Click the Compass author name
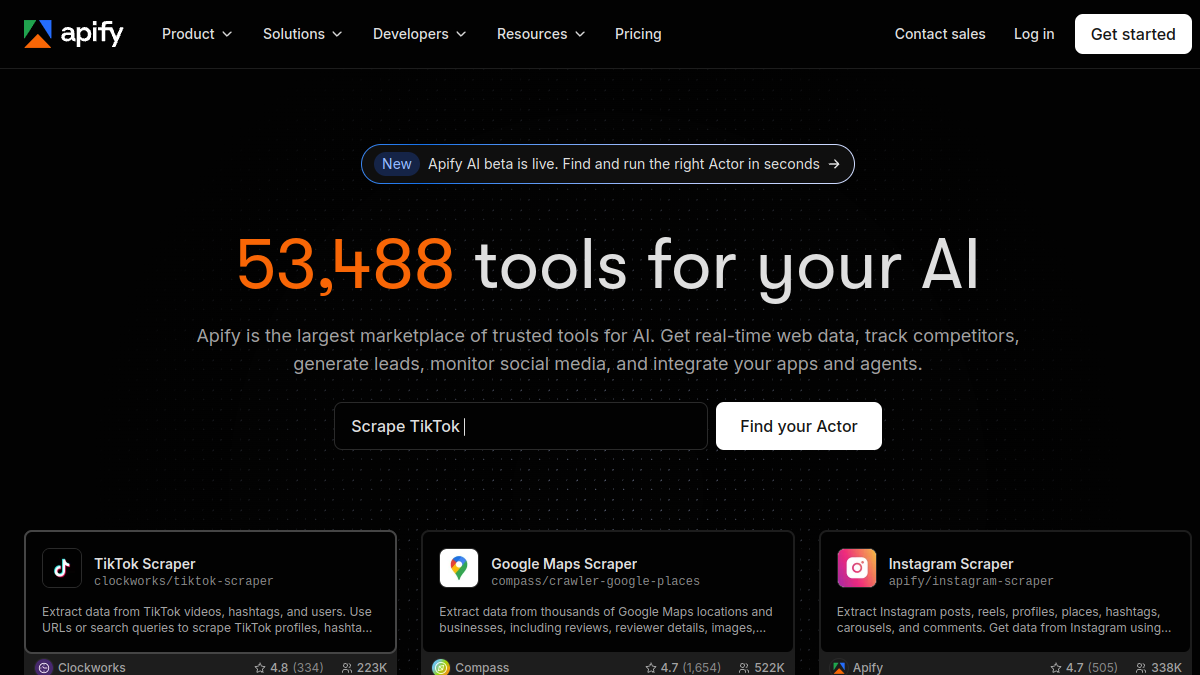 coord(482,667)
